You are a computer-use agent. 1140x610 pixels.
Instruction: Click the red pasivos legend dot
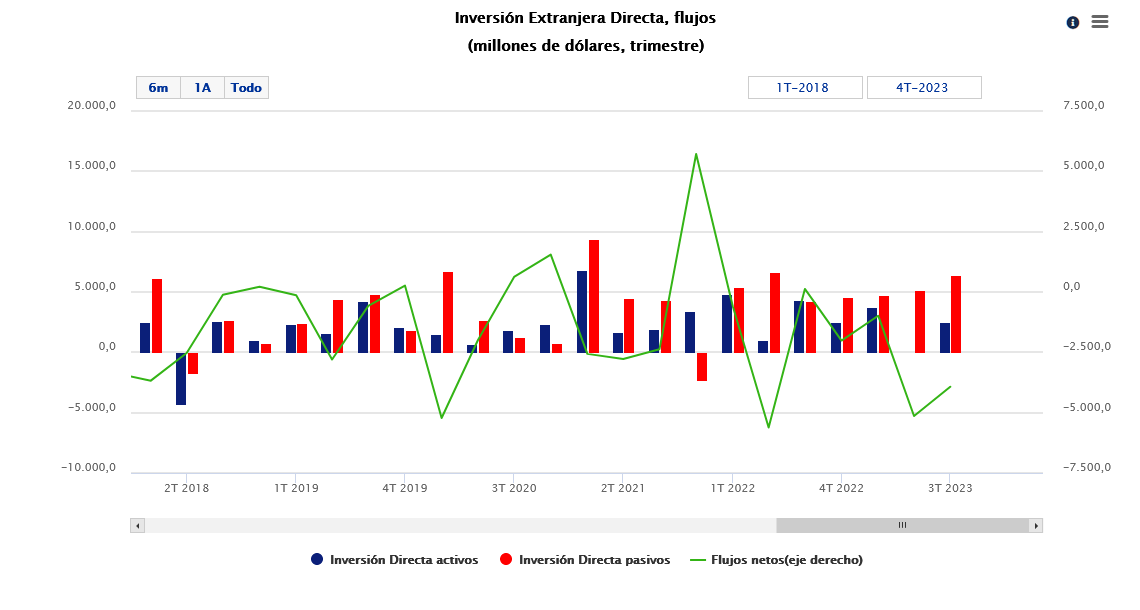(506, 560)
